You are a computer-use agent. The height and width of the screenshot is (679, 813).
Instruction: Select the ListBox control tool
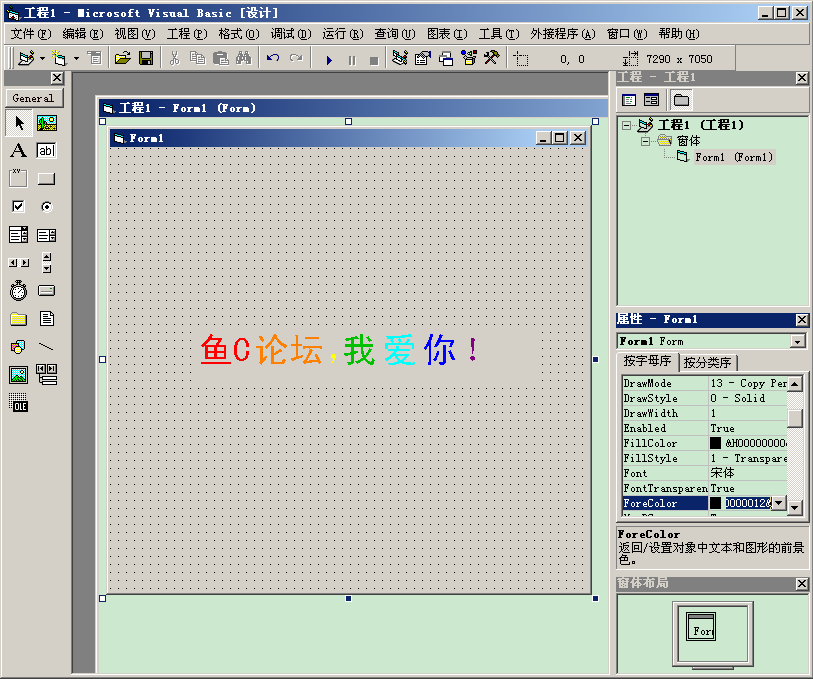click(47, 235)
